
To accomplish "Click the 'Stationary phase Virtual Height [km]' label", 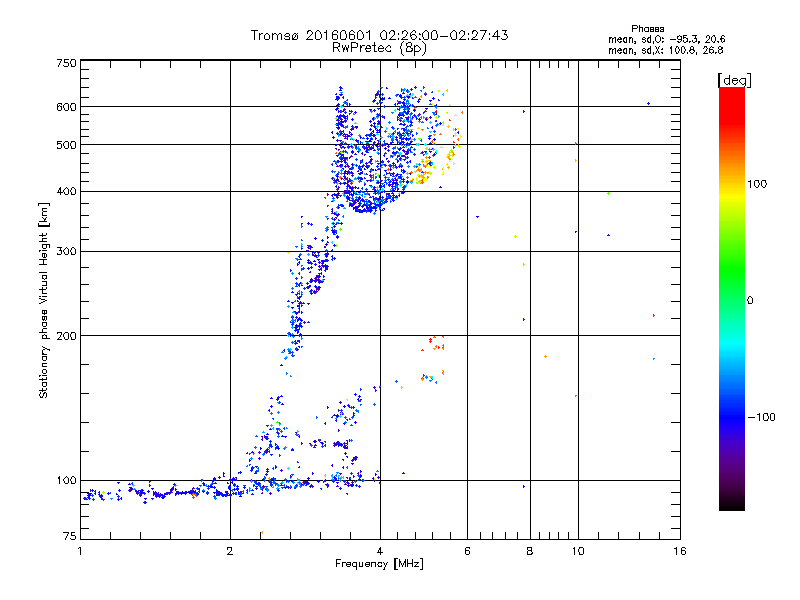I will click(44, 300).
